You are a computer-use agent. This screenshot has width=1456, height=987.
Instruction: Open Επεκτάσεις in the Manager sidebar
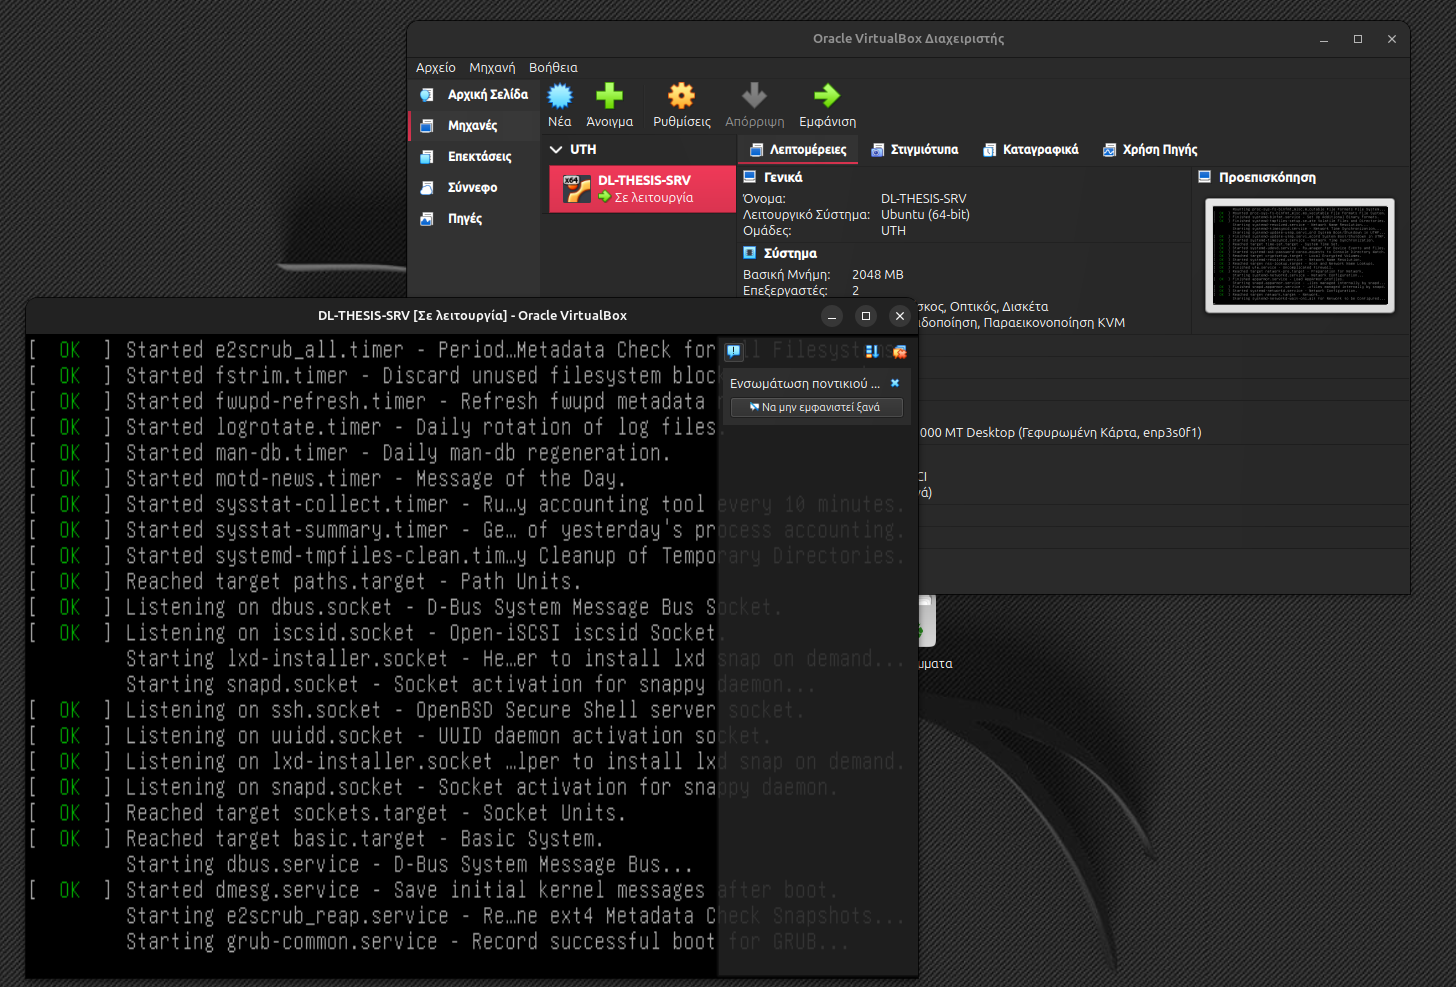pyautogui.click(x=474, y=156)
